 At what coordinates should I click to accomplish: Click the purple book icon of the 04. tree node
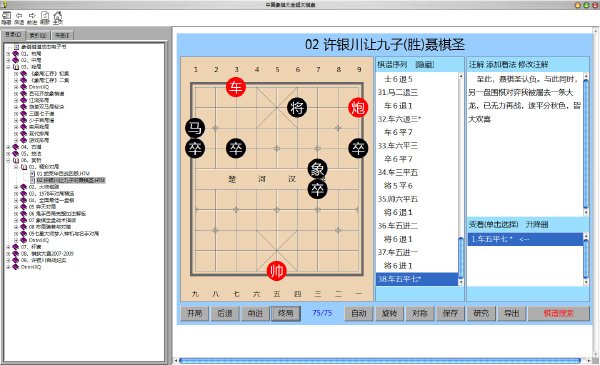(16, 147)
